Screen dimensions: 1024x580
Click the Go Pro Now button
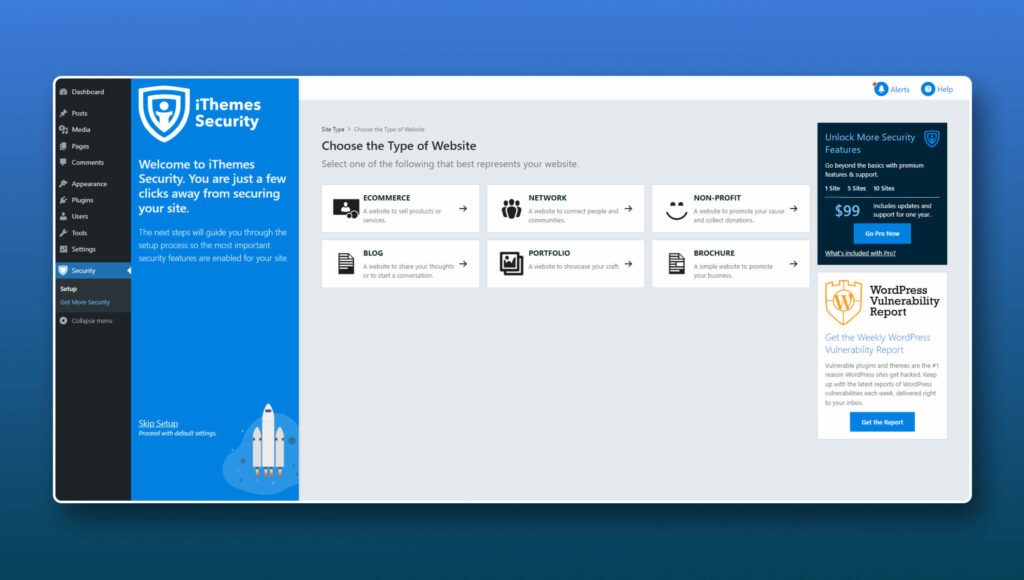click(x=882, y=233)
